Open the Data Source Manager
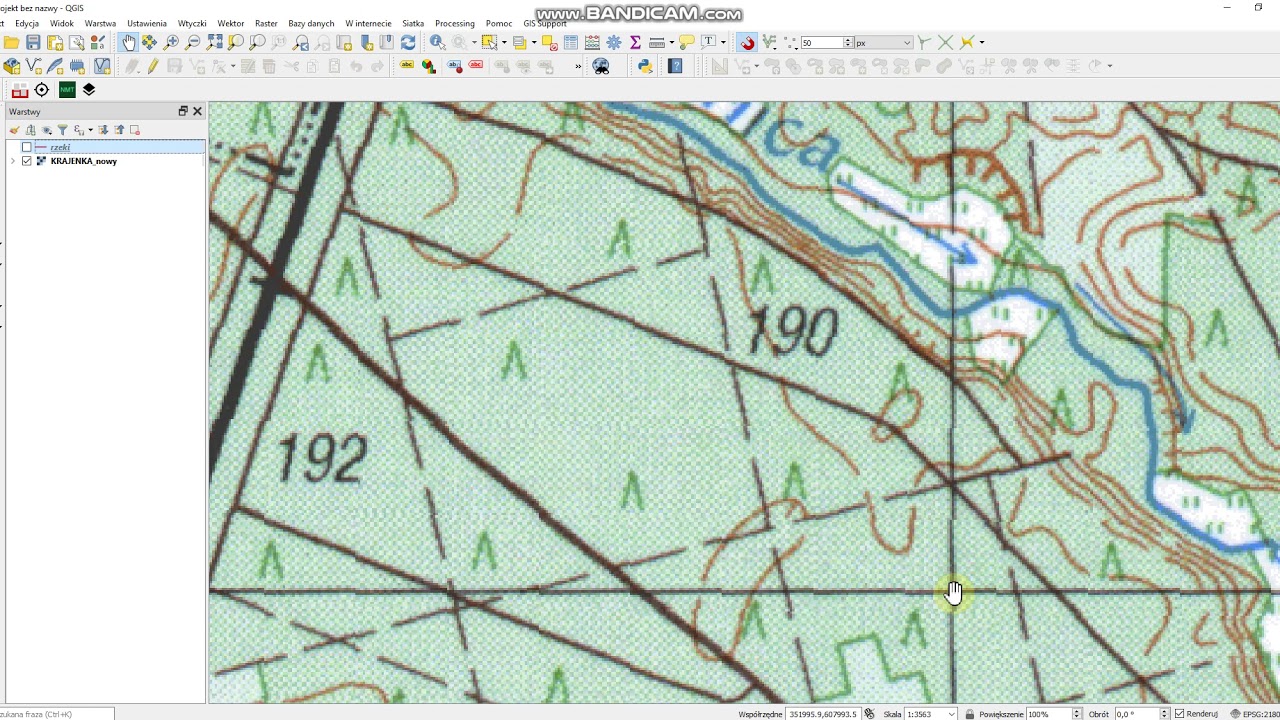1280x720 pixels. click(x=11, y=66)
